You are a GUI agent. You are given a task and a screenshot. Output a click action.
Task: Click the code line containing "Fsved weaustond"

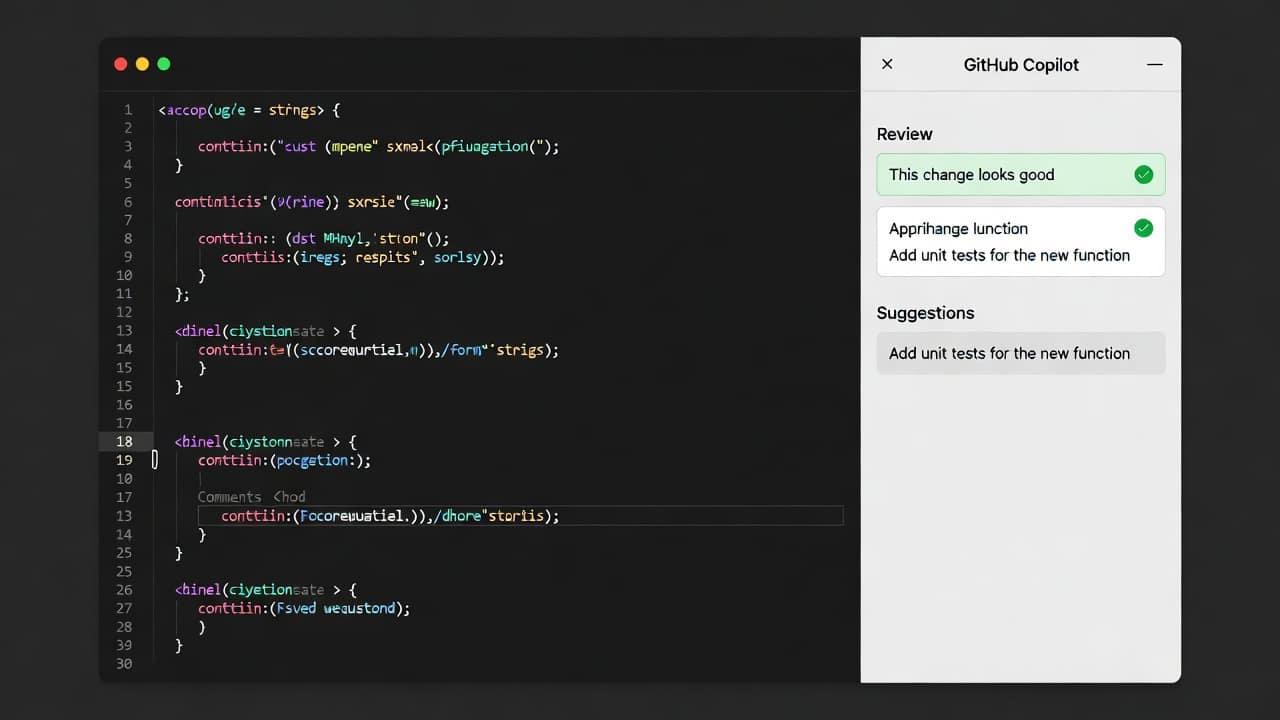tap(304, 608)
